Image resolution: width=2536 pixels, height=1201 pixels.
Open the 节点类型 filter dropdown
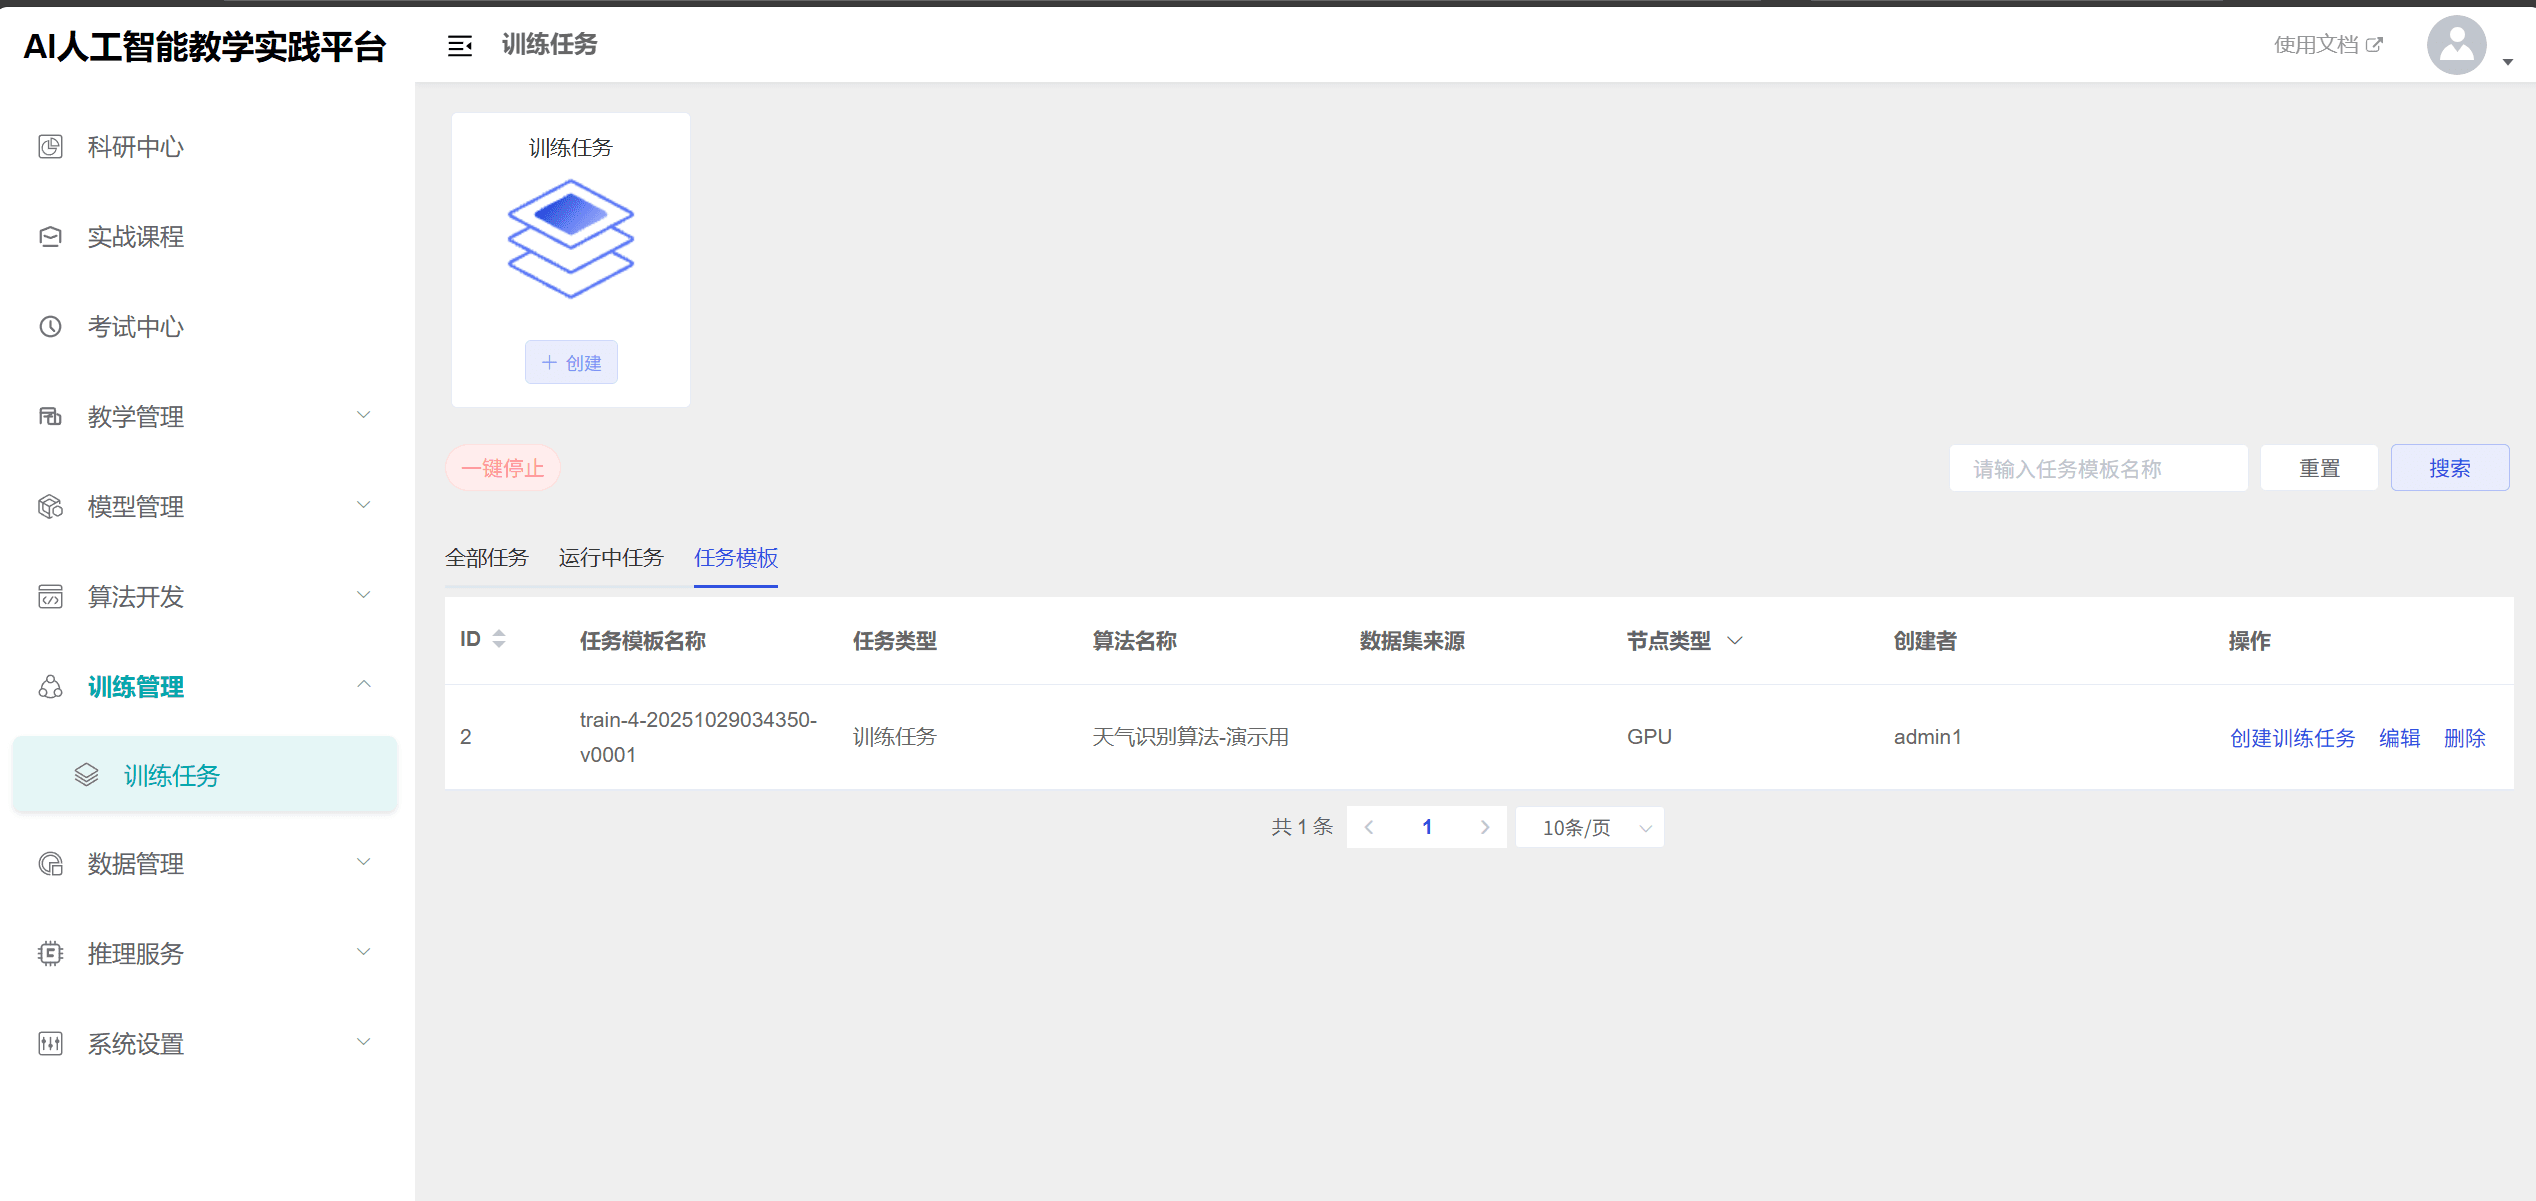coord(1735,641)
